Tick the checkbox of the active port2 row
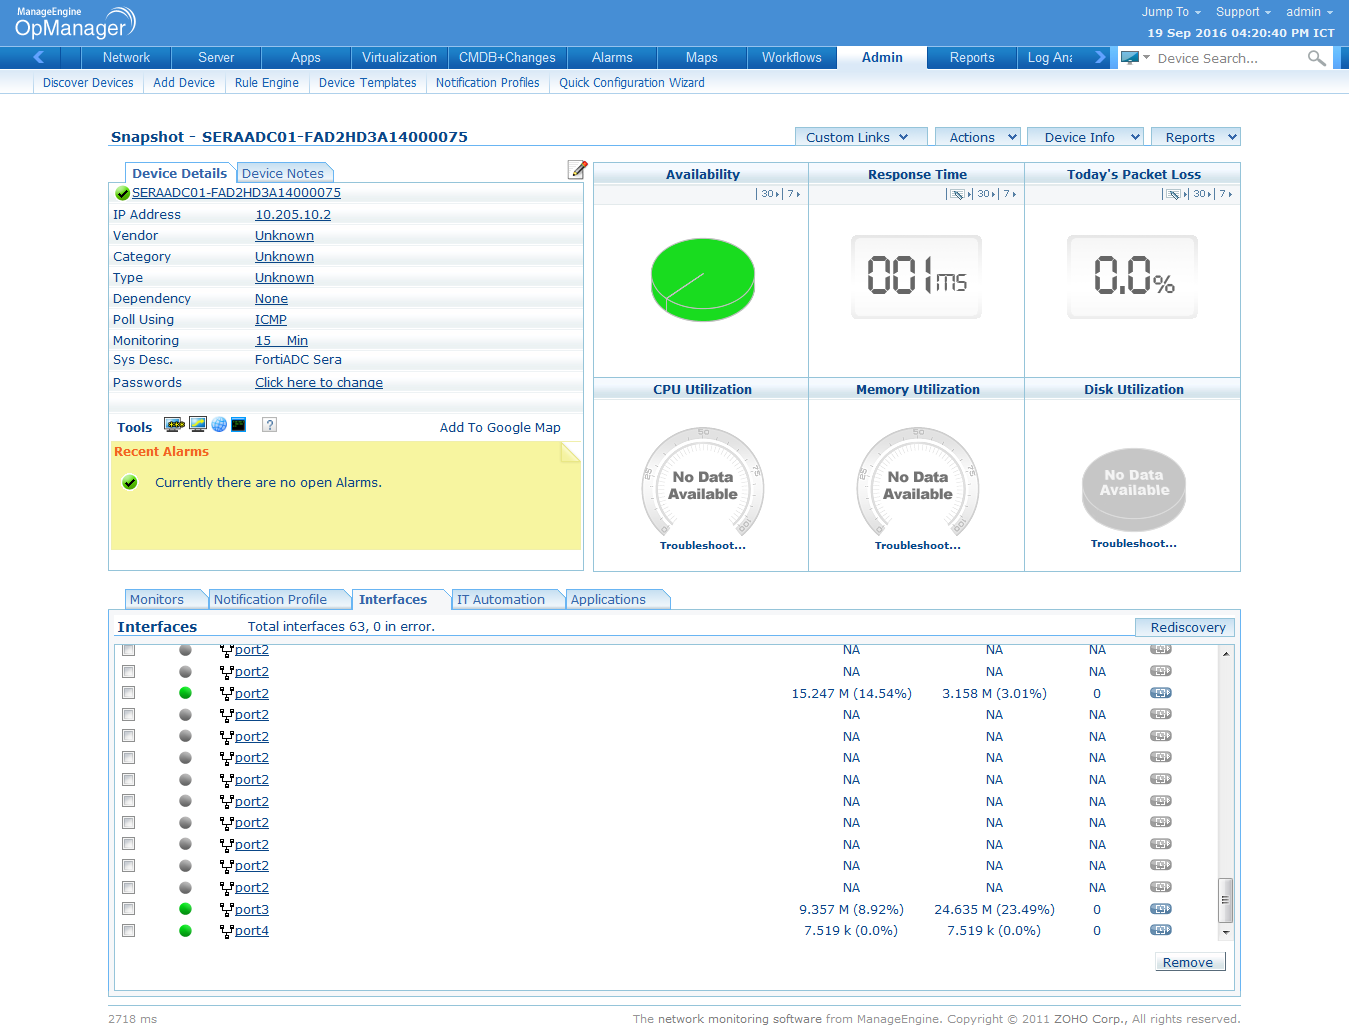1349x1026 pixels. (x=128, y=693)
